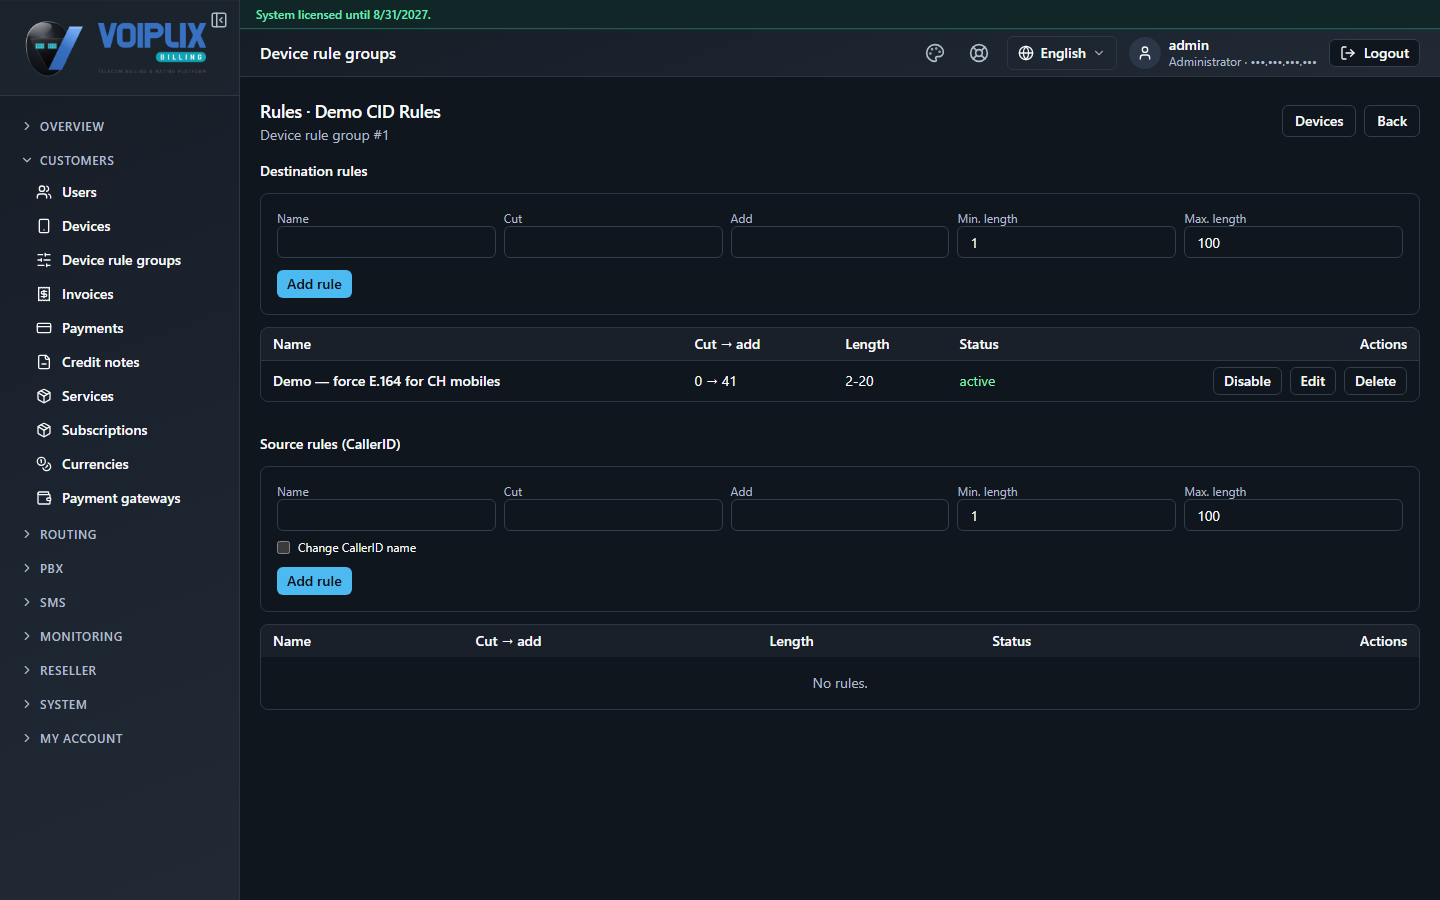Click the Payment gateways wallet icon
The height and width of the screenshot is (900, 1440).
pos(44,498)
